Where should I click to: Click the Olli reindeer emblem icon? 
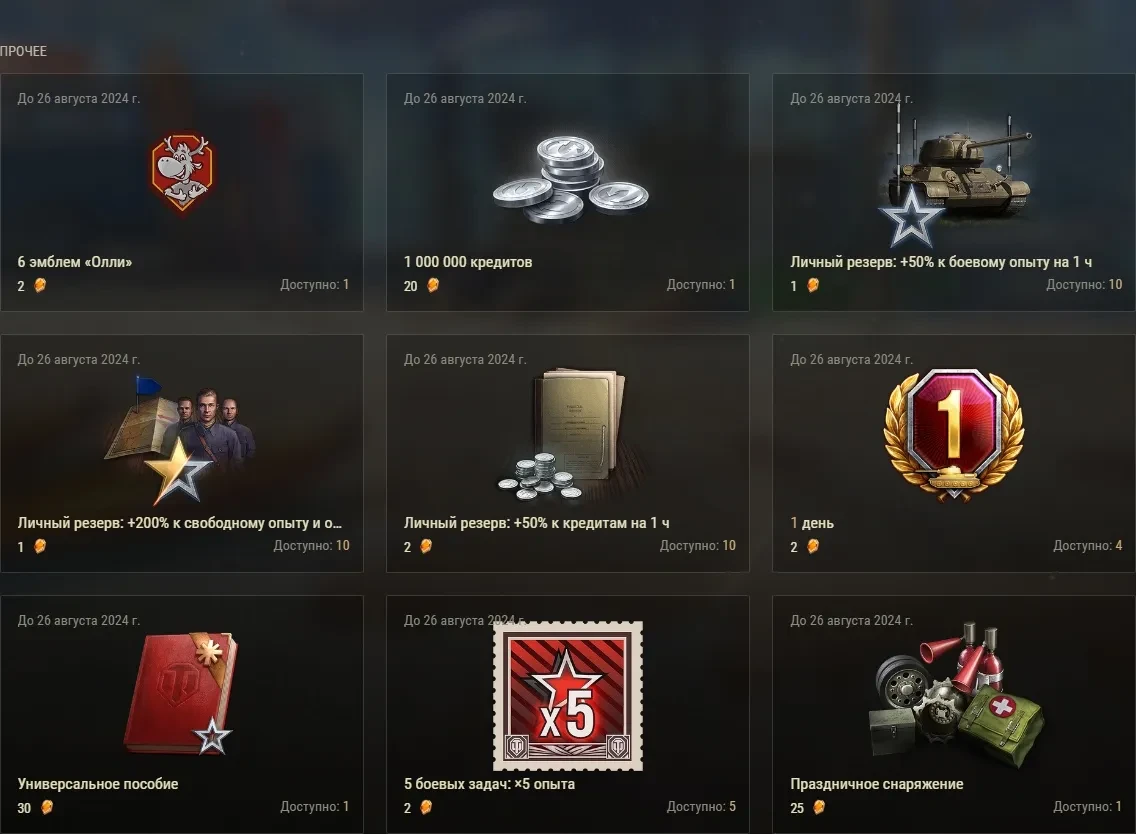click(182, 172)
